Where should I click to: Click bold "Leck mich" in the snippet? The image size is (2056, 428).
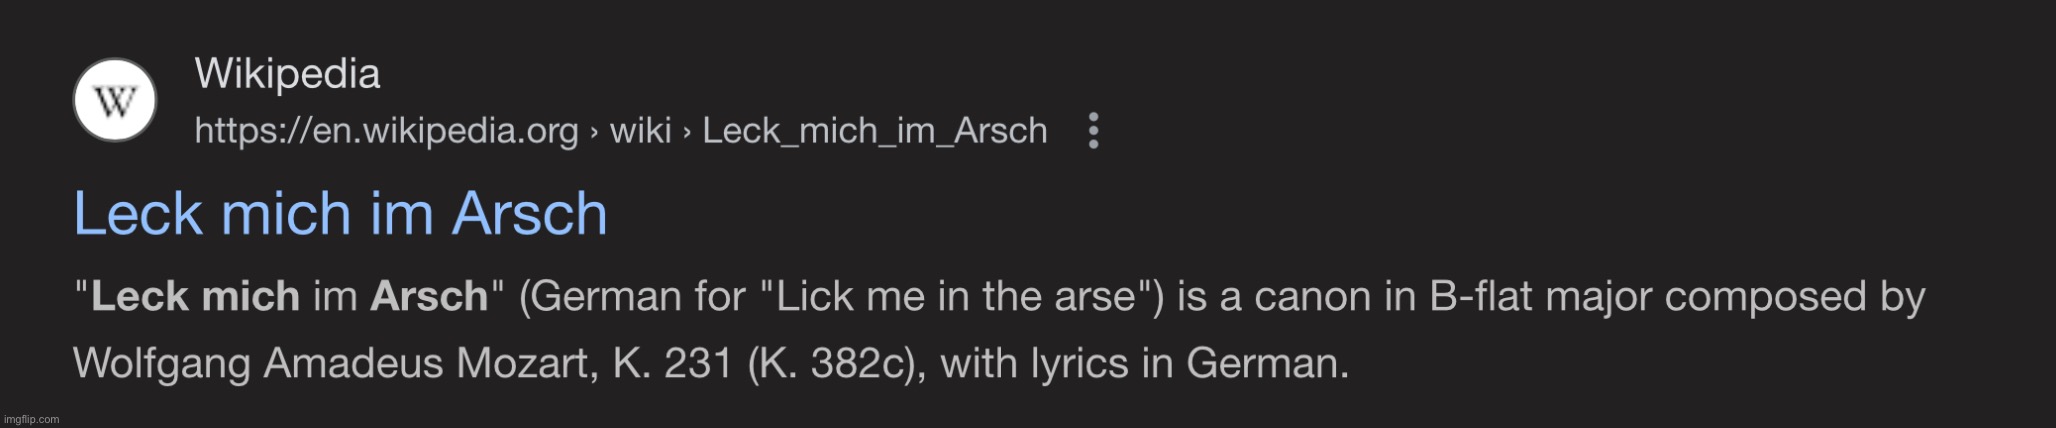[195, 297]
